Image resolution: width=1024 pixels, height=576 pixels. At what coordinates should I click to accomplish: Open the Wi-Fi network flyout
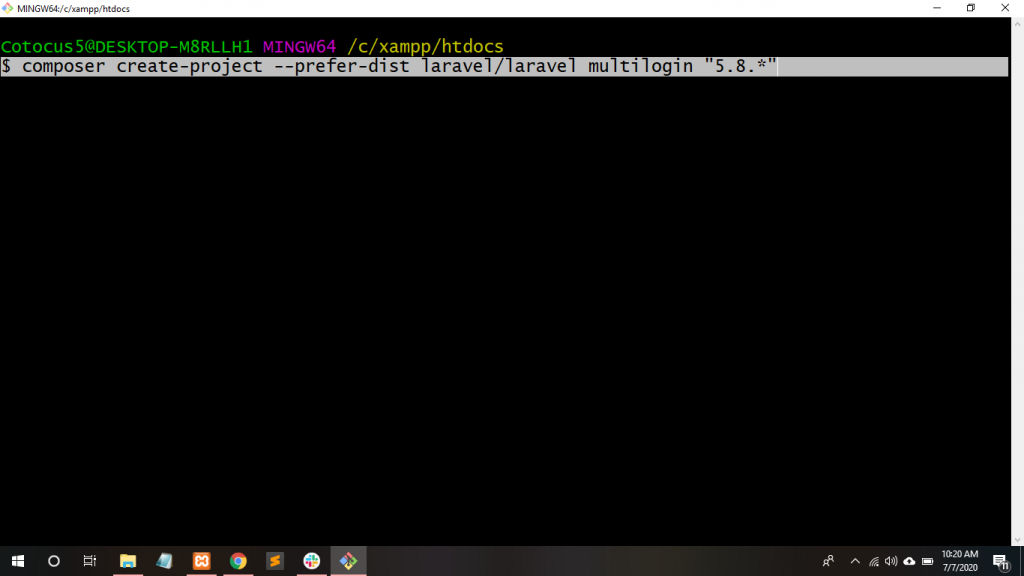tap(874, 561)
